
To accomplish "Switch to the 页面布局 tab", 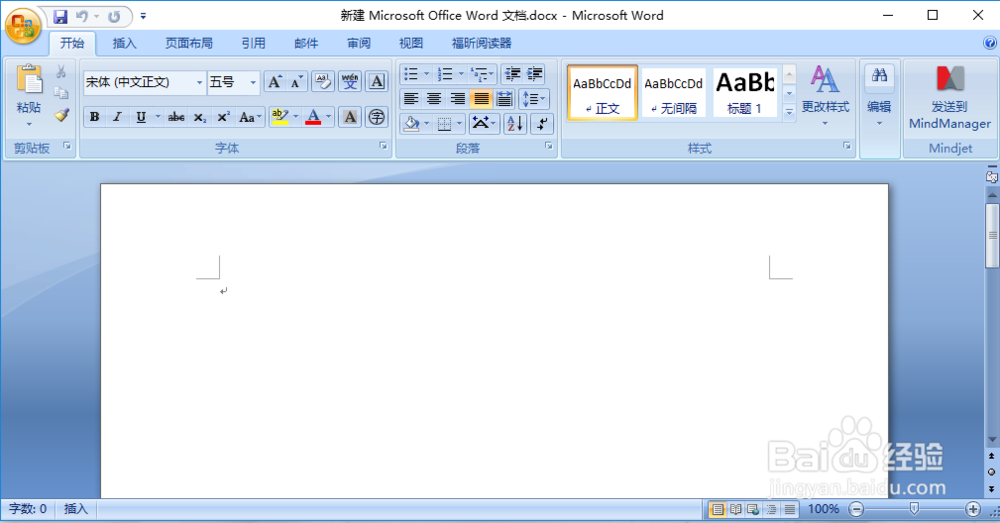I will [x=189, y=43].
